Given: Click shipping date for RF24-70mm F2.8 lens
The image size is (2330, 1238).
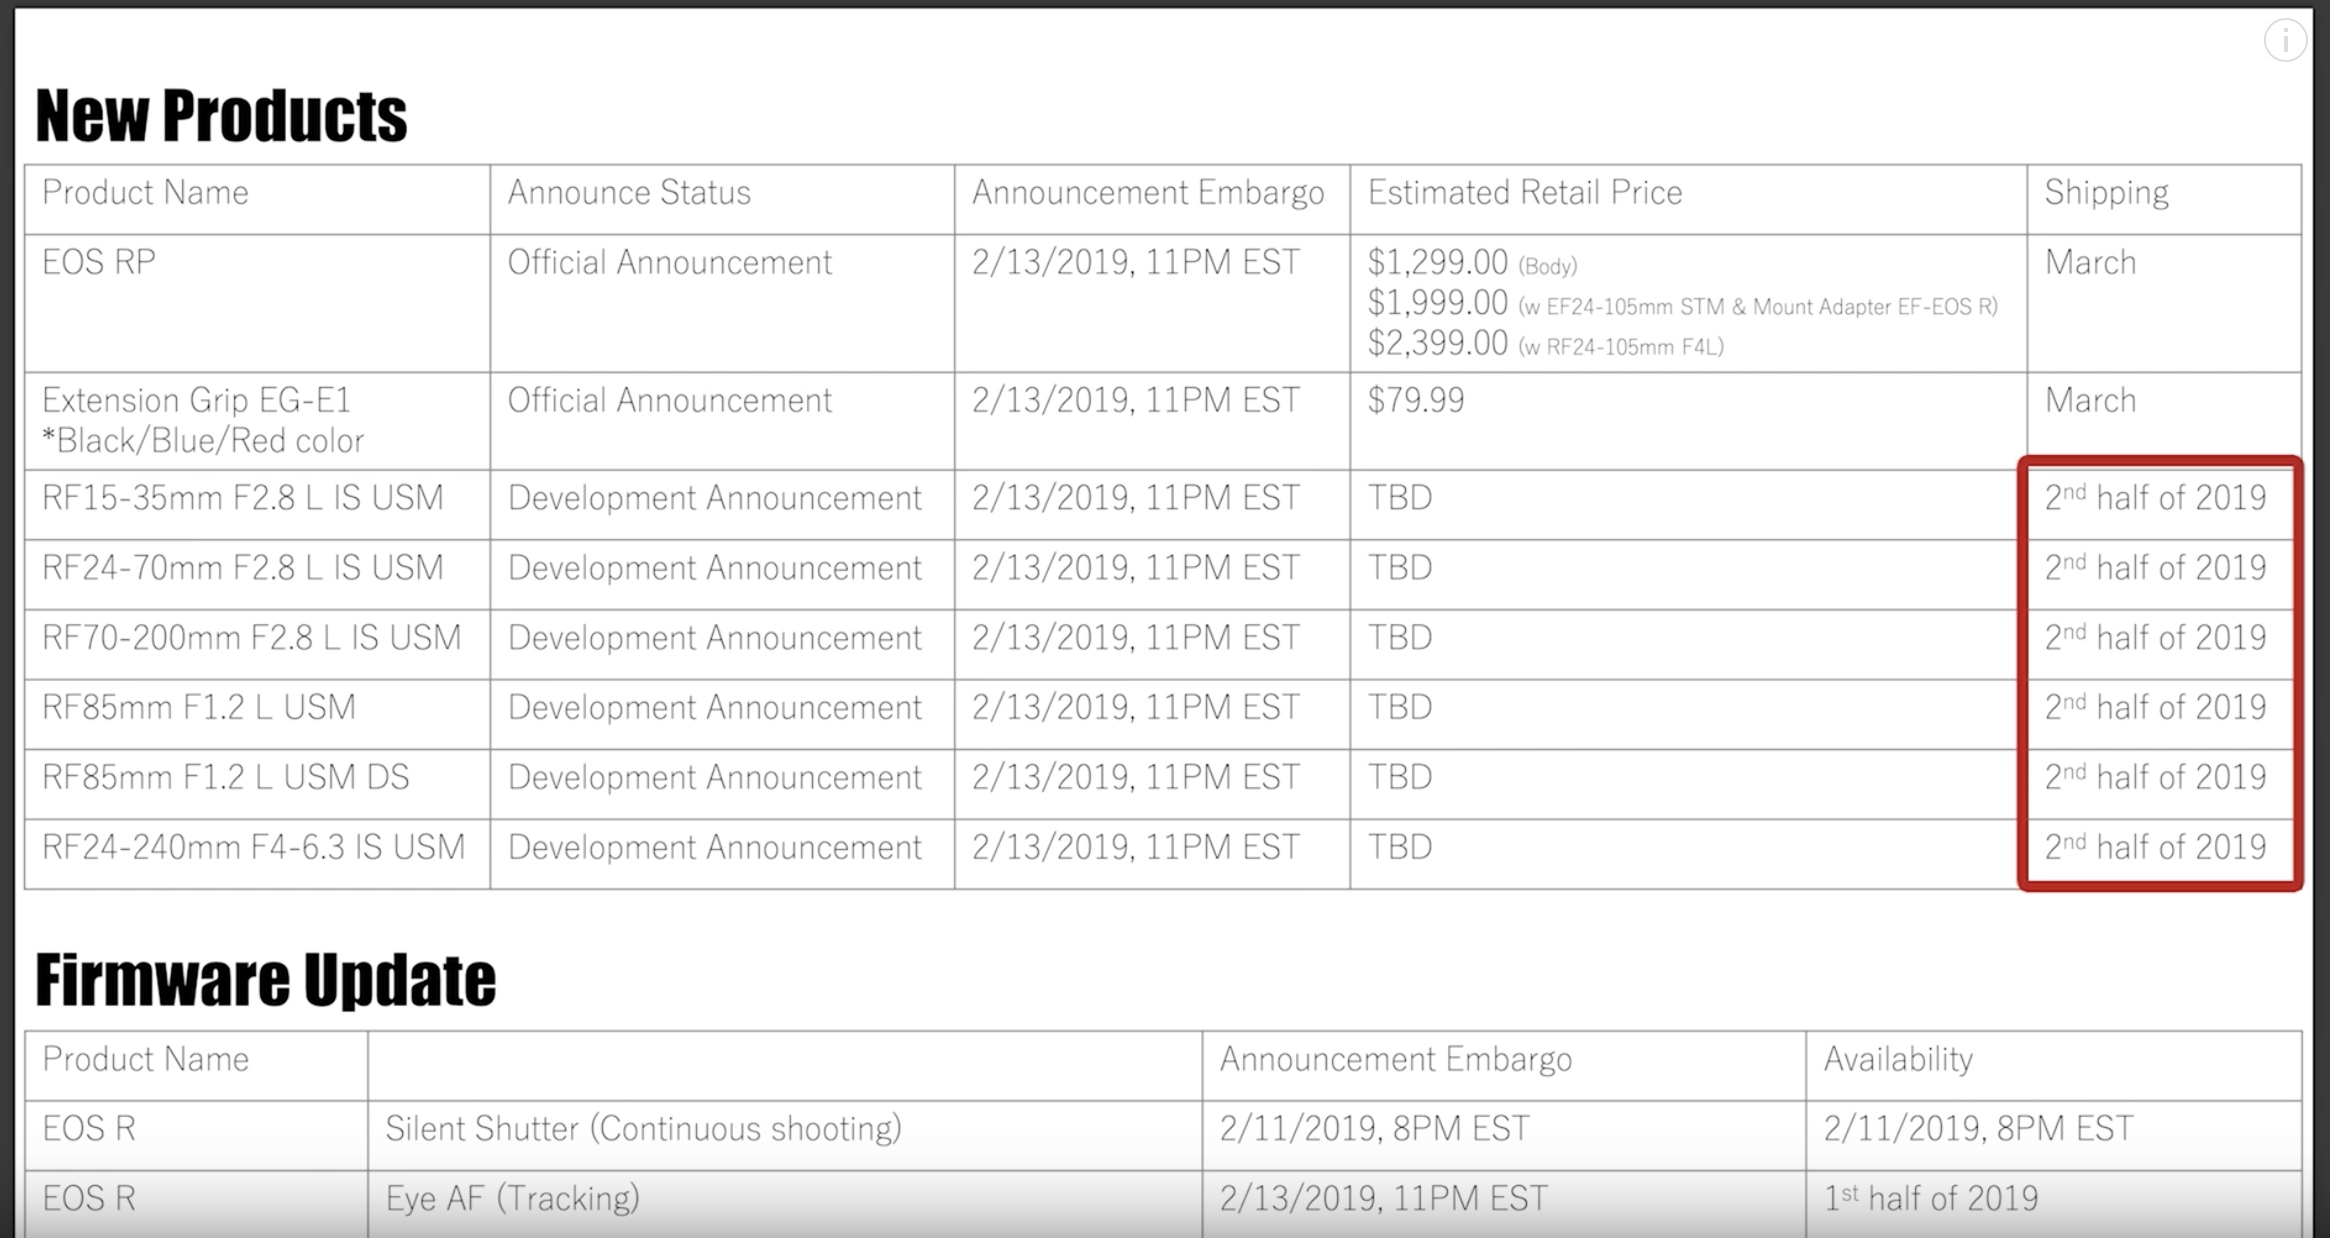Looking at the screenshot, I should (2155, 568).
